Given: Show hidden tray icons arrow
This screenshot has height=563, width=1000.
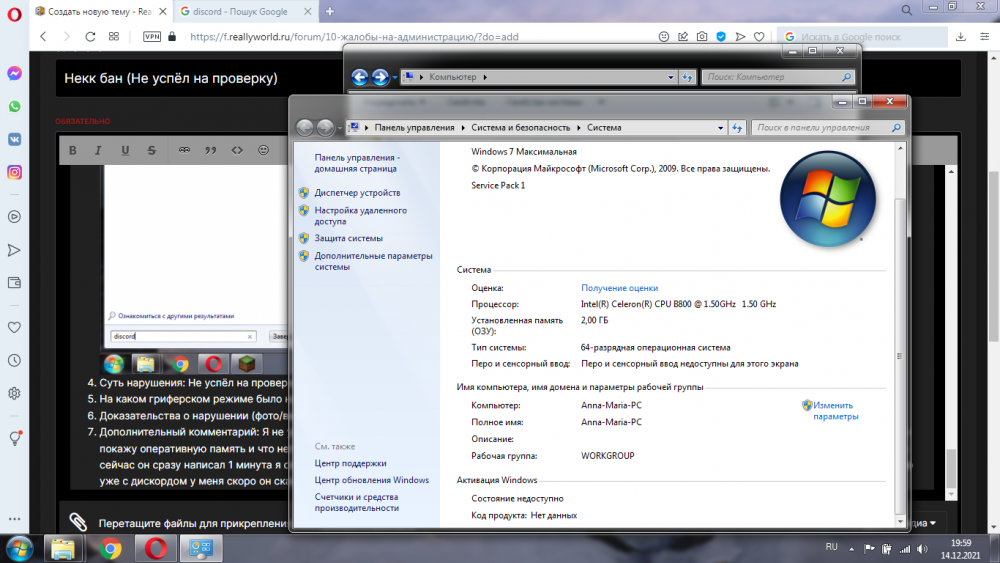Looking at the screenshot, I should pos(851,548).
